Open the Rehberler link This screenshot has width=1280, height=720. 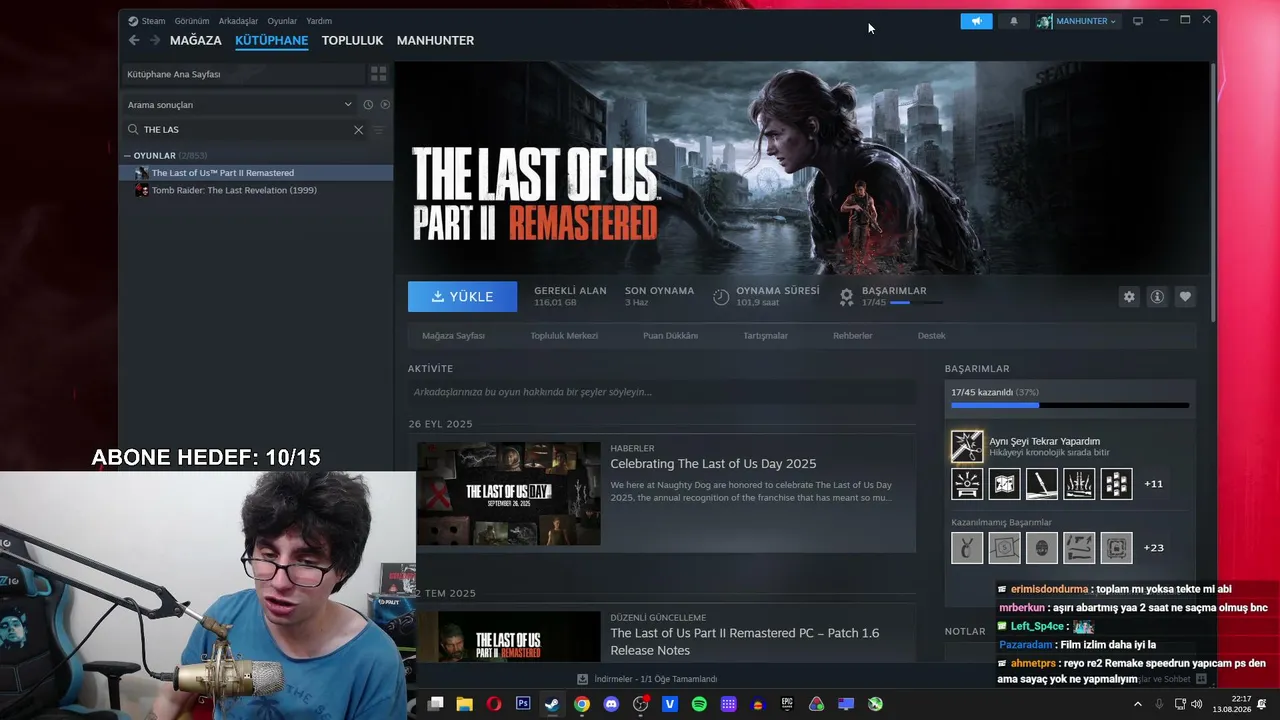coord(853,336)
